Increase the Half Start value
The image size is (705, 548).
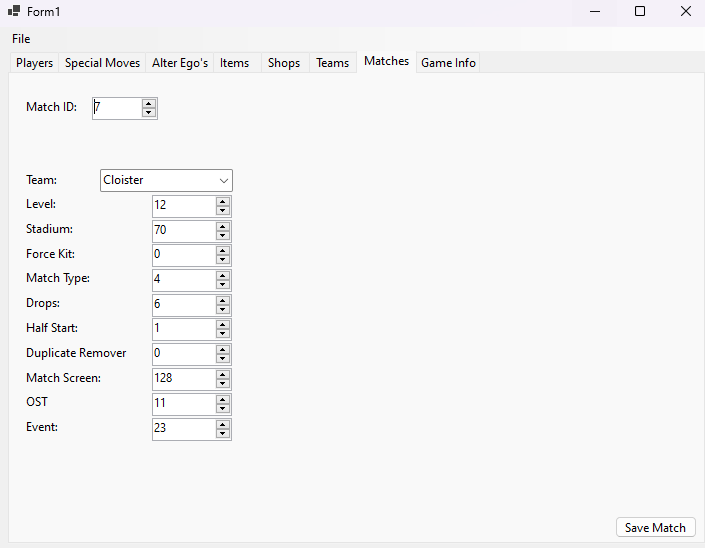[x=223, y=325]
